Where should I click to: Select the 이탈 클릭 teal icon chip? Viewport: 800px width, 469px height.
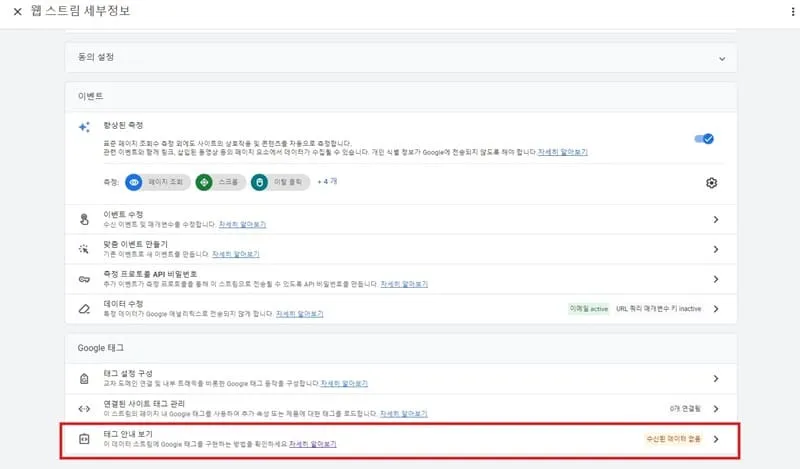tap(280, 182)
